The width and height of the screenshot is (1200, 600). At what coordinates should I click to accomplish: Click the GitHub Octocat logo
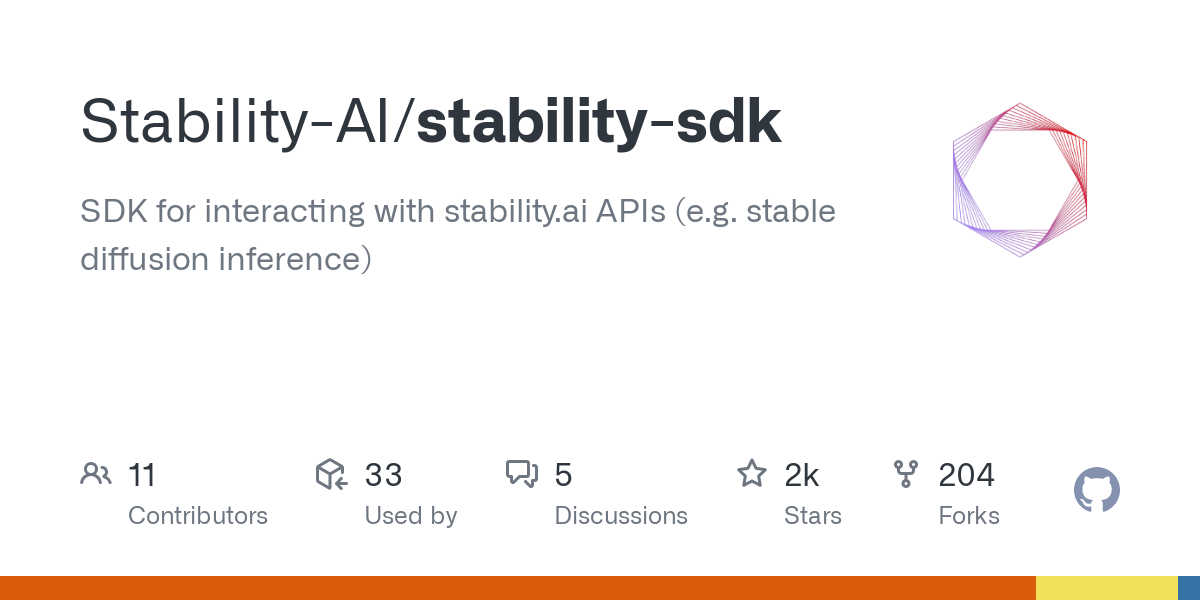click(1096, 491)
